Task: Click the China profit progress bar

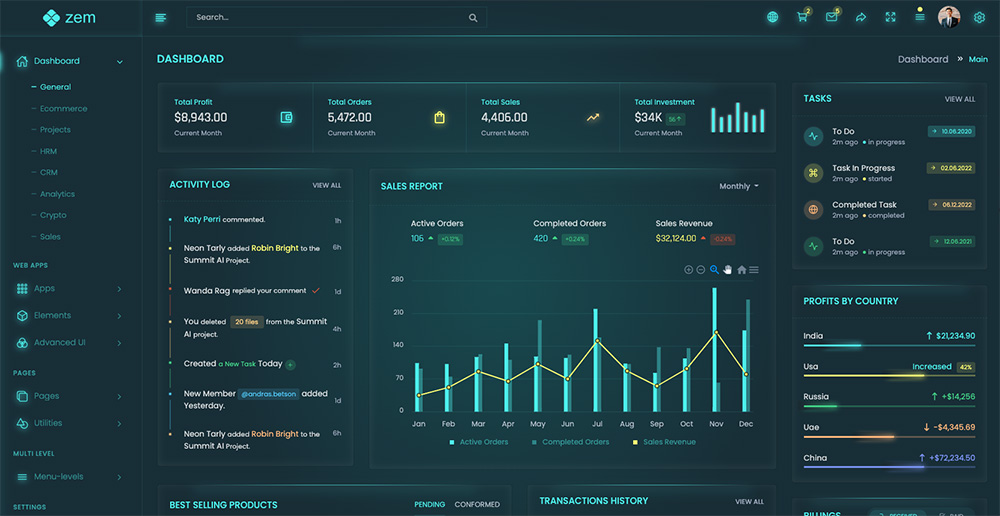Action: pos(889,467)
